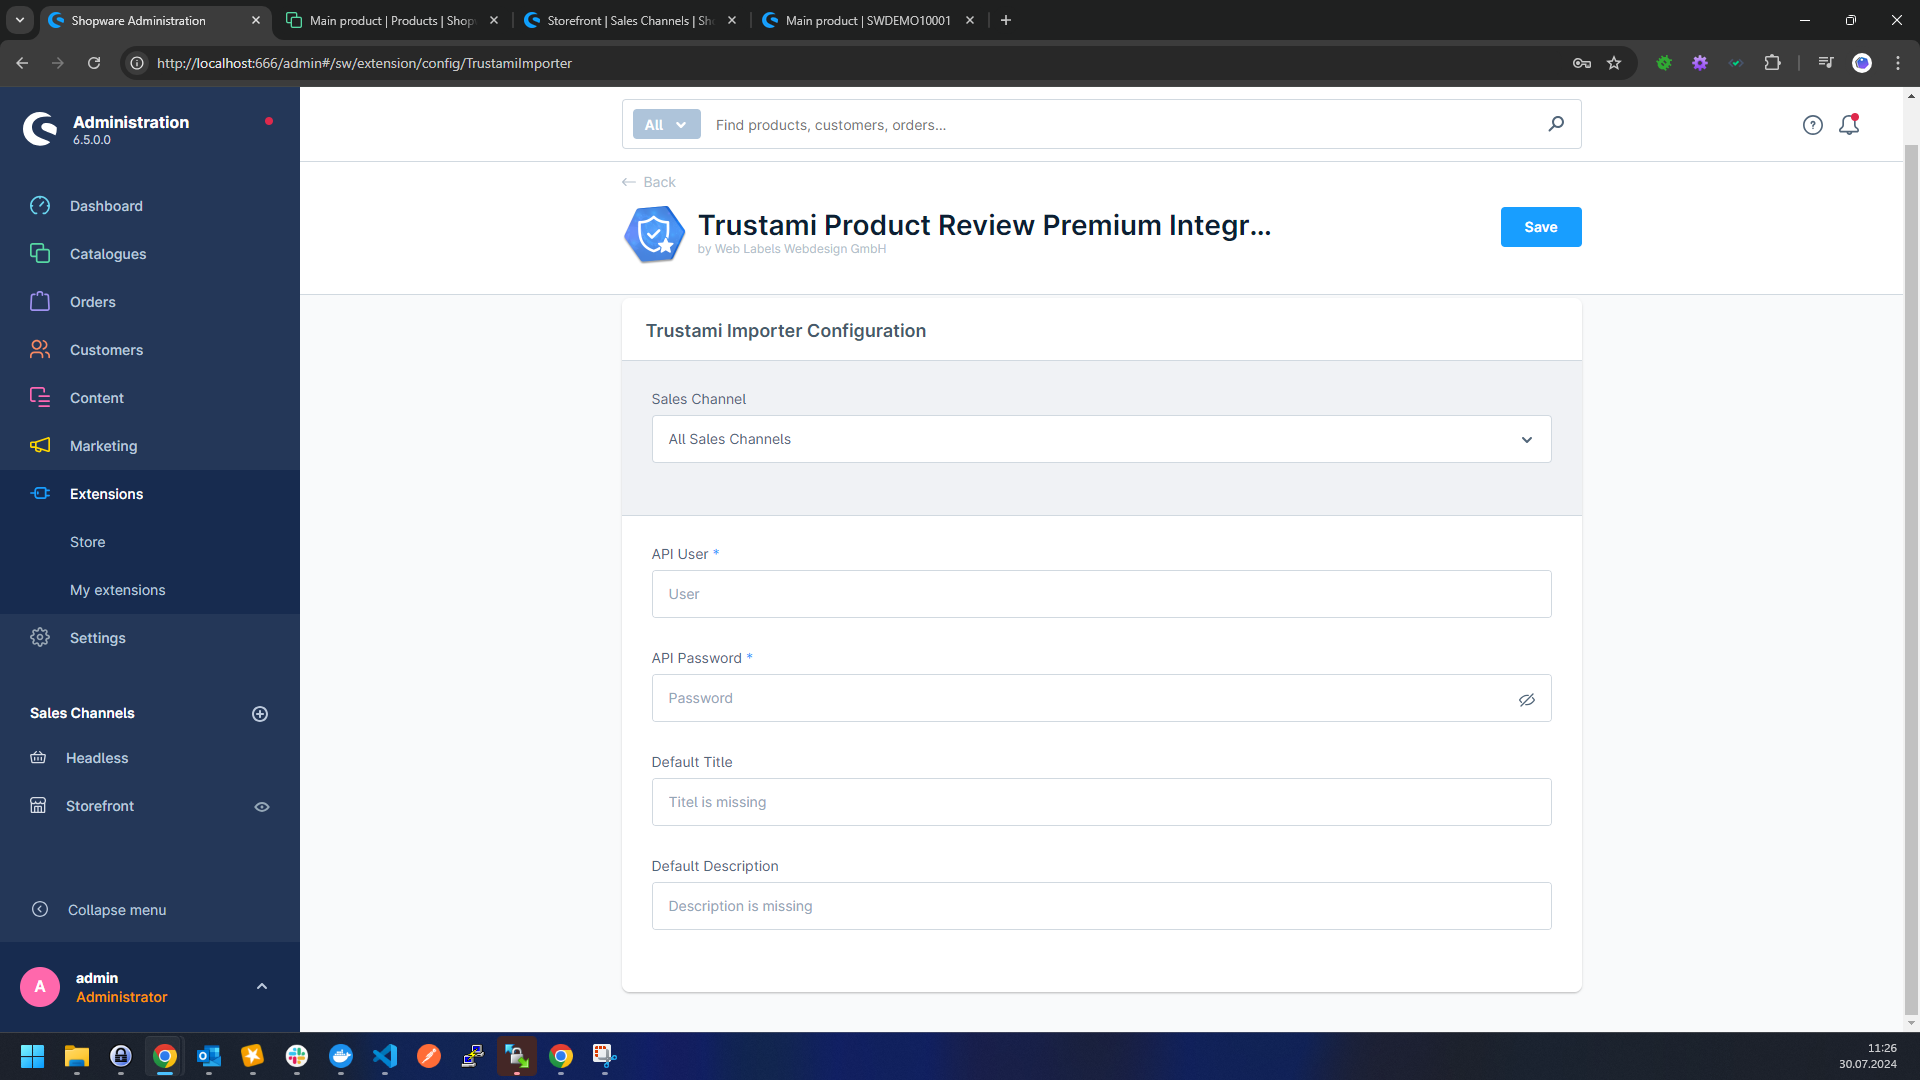
Task: Click the Help question mark icon
Action: point(1812,124)
